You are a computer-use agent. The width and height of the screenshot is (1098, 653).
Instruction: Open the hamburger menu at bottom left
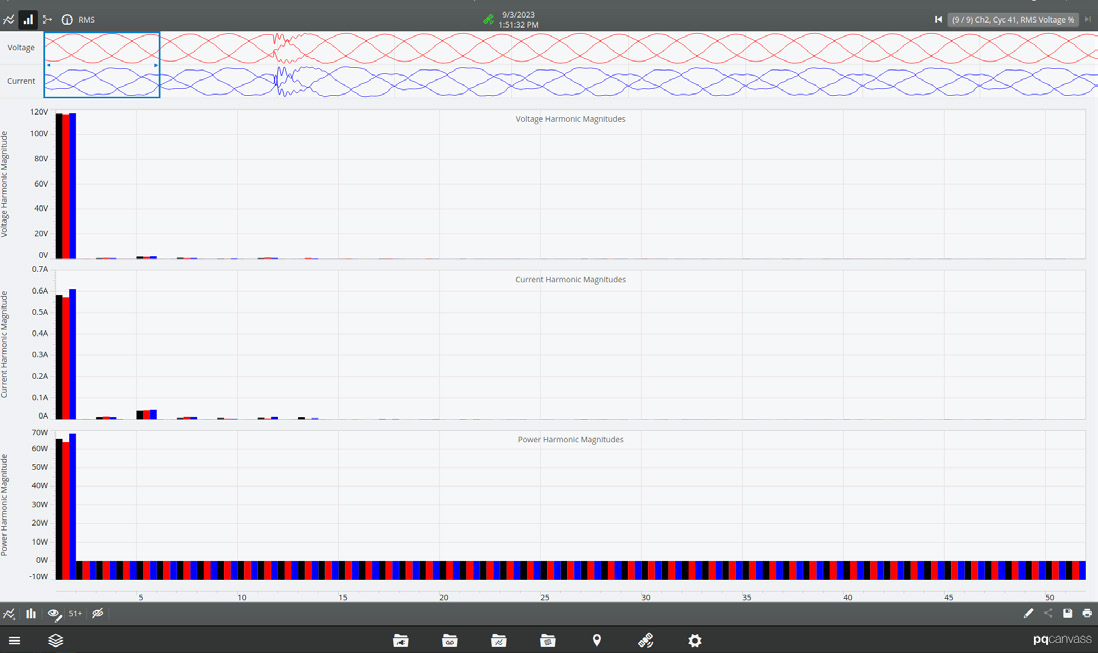tap(14, 641)
